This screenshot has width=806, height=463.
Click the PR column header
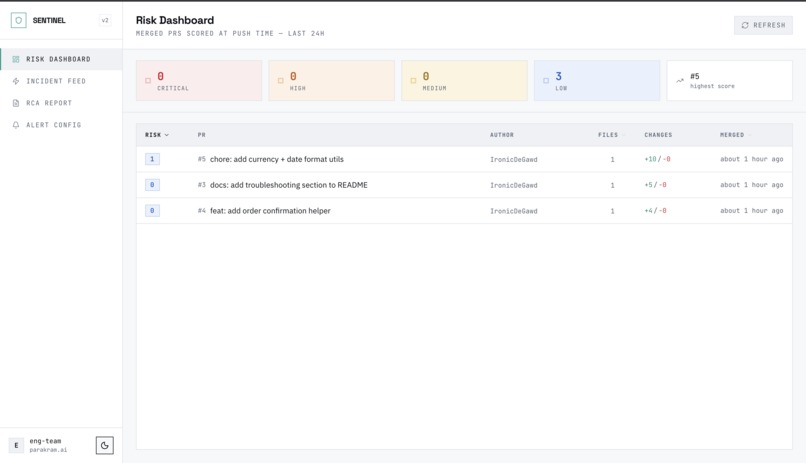pyautogui.click(x=202, y=135)
